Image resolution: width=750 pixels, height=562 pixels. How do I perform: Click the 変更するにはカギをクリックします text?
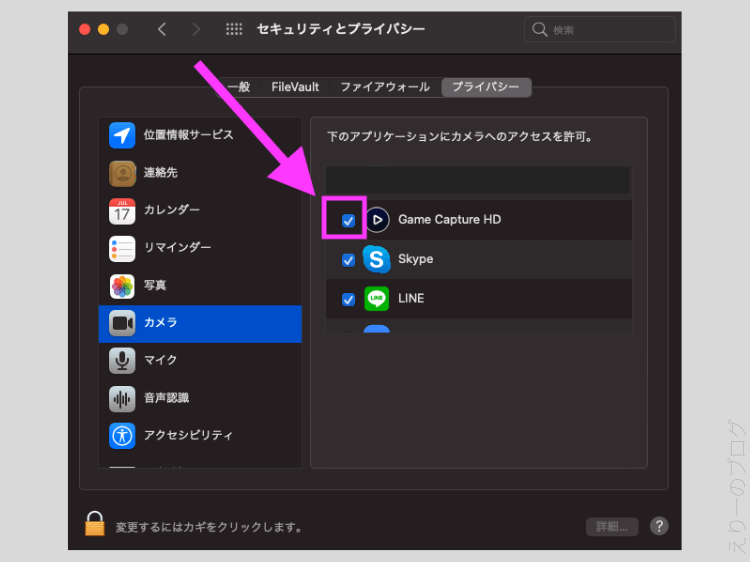(x=209, y=527)
